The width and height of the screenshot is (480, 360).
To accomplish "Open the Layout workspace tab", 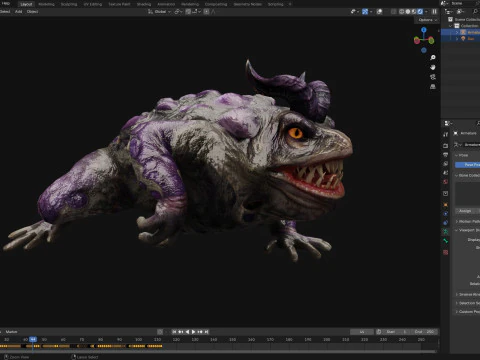I will (x=26, y=4).
